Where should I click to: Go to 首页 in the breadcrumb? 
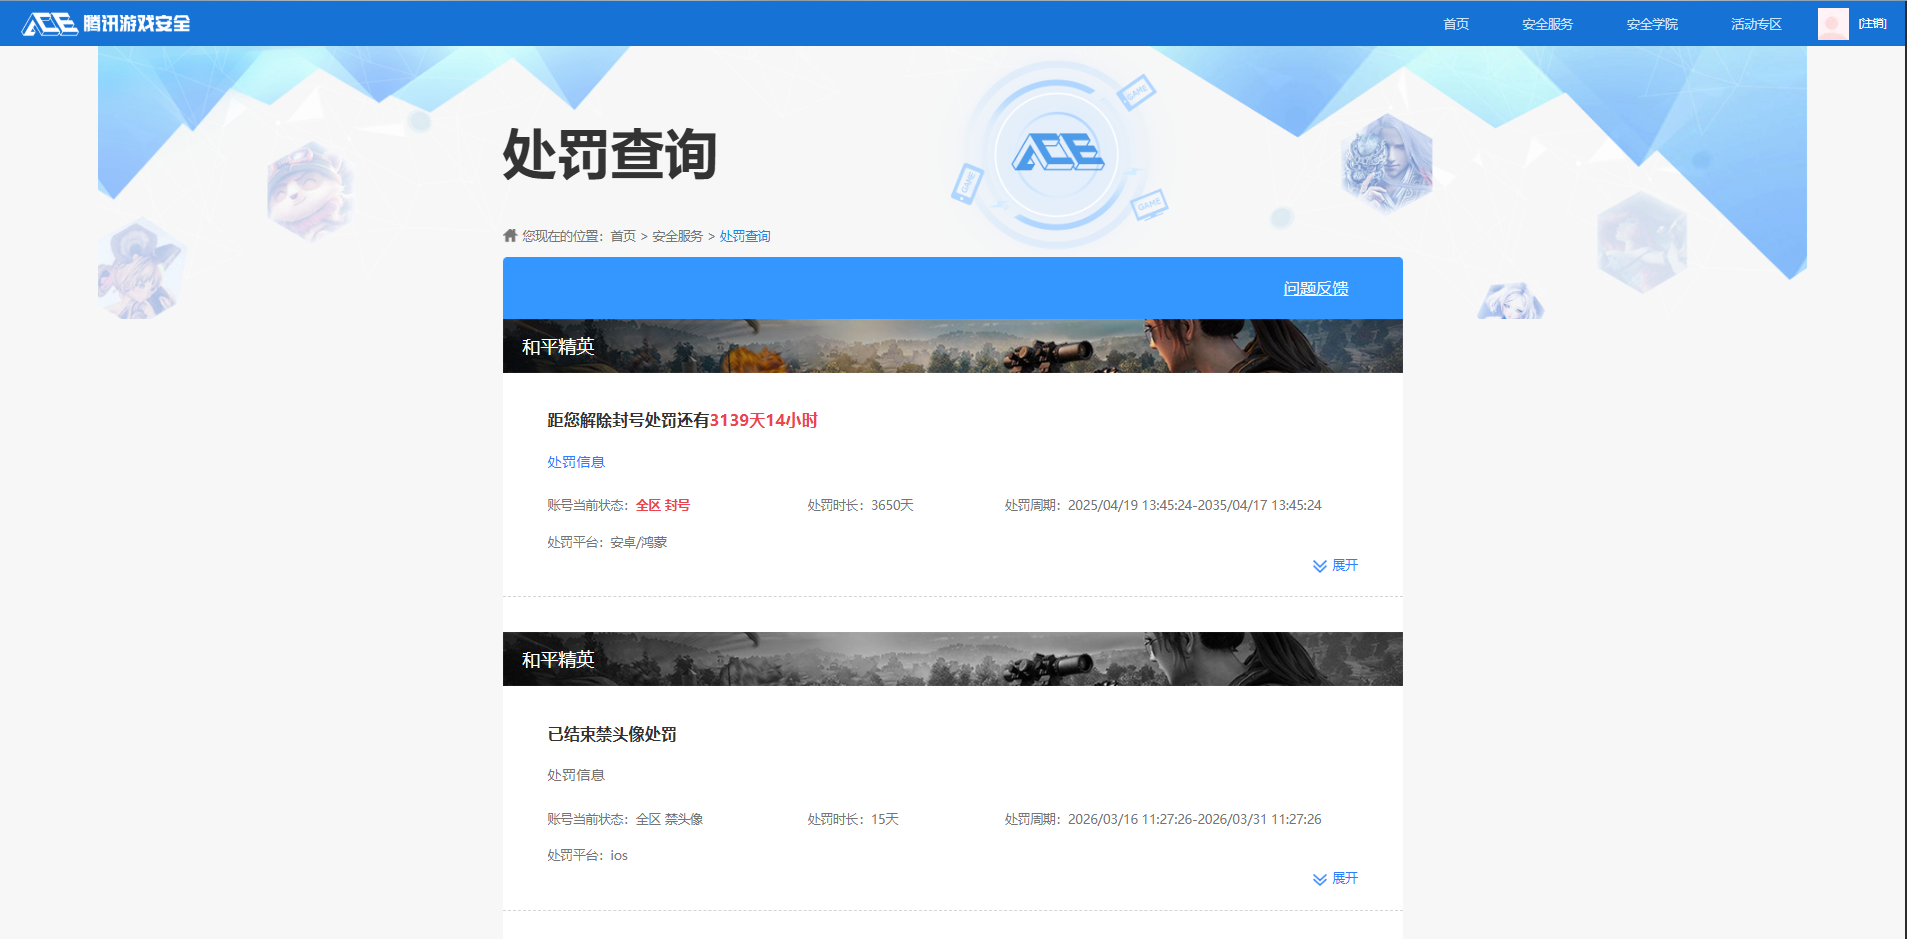[623, 236]
